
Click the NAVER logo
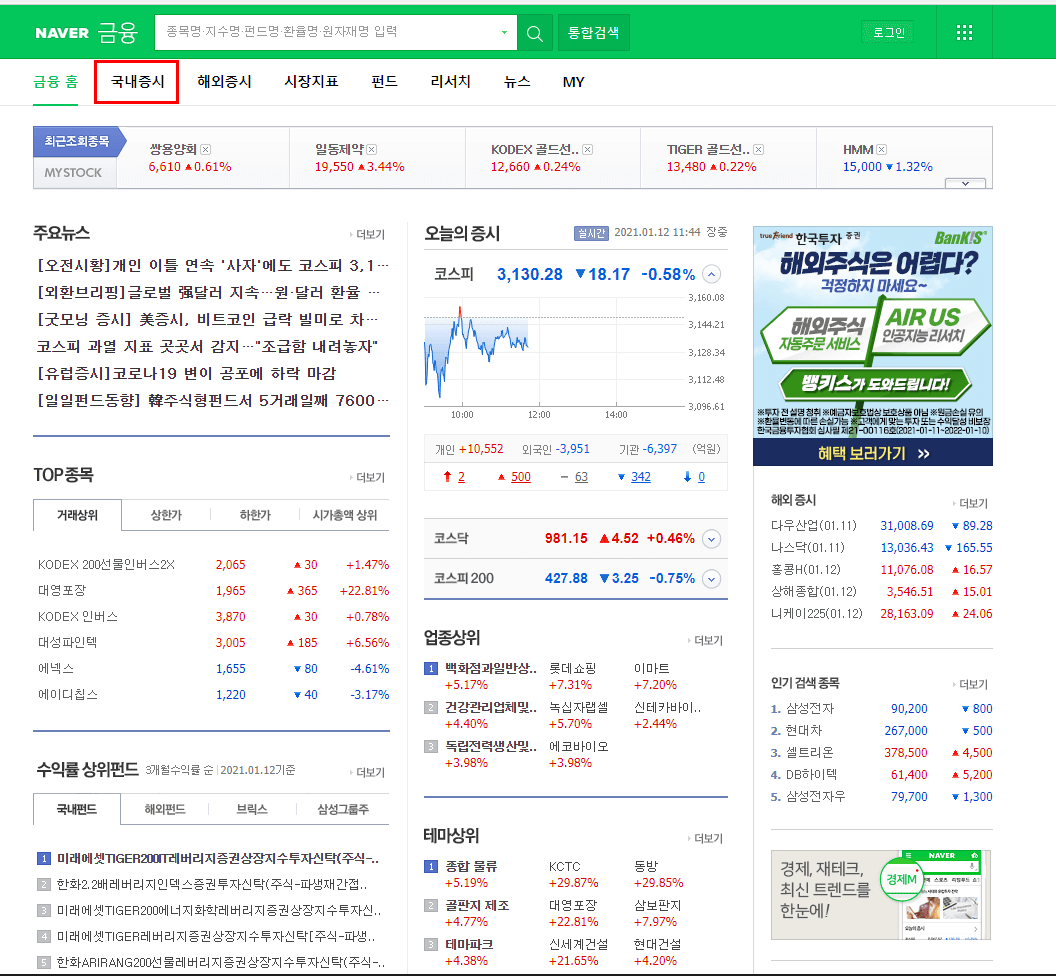point(62,33)
